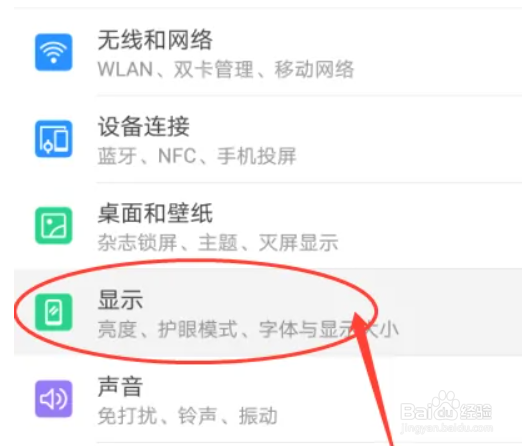The width and height of the screenshot is (522, 446).
Task: Select the 杂志锁屏、主题、灭屏显示 subtitle
Action: [218, 243]
